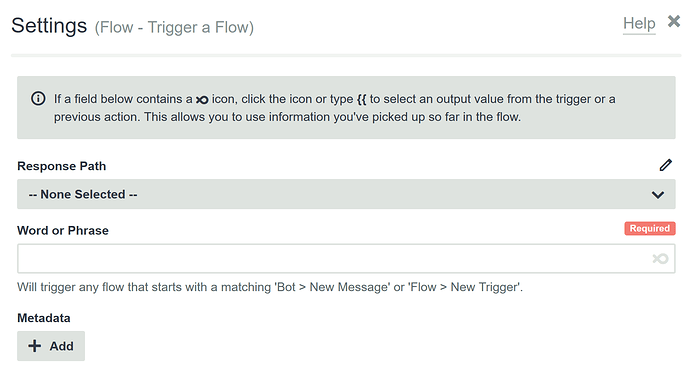Click the gray info banner message
Image resolution: width=690 pixels, height=384 pixels.
click(346, 108)
